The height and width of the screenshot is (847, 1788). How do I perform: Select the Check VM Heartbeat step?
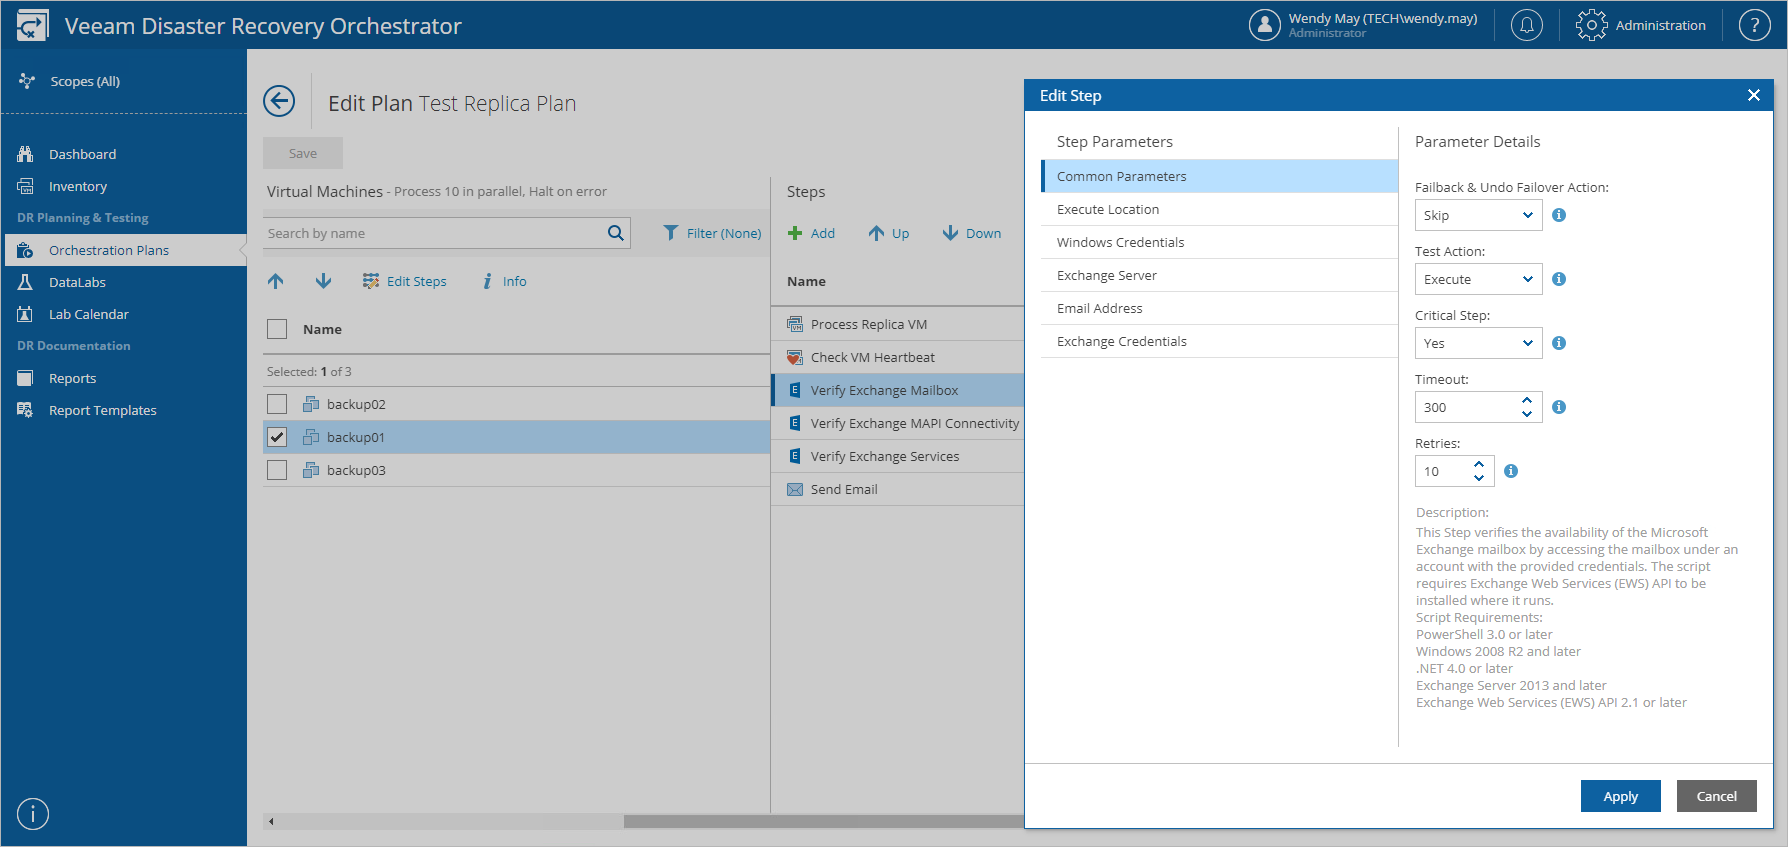(x=897, y=357)
